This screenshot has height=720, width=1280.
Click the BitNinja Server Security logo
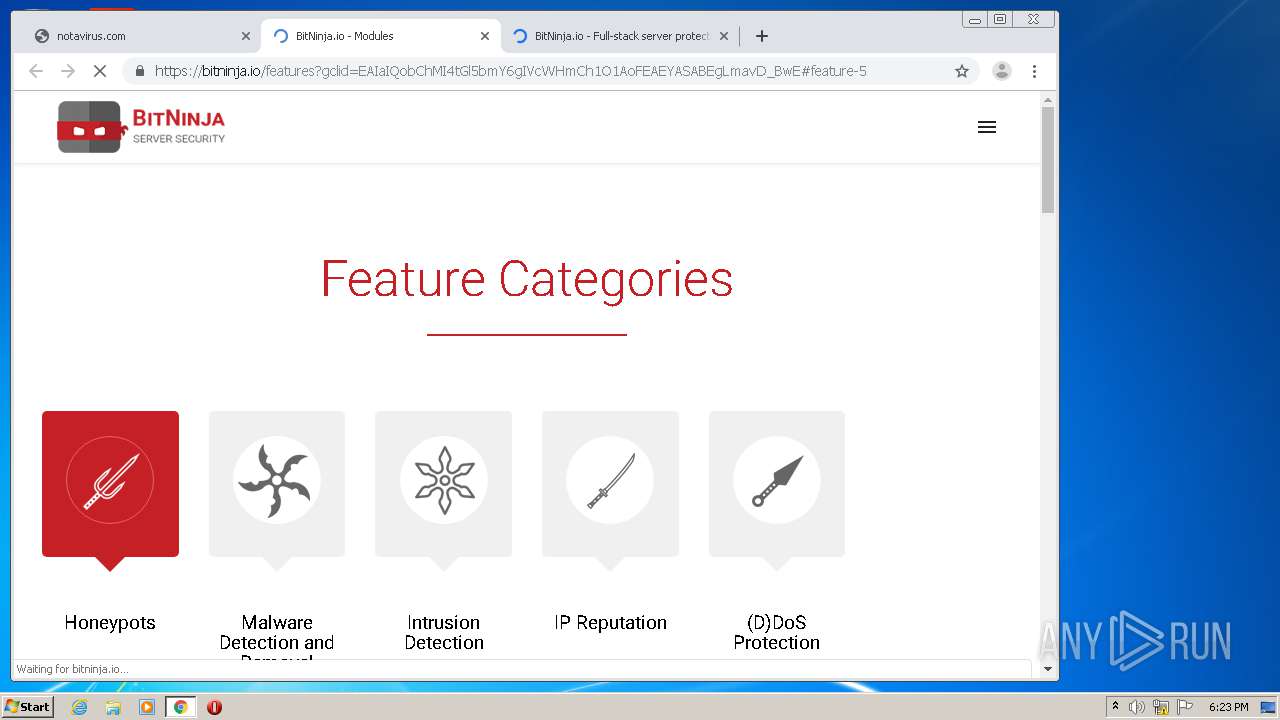coord(141,127)
